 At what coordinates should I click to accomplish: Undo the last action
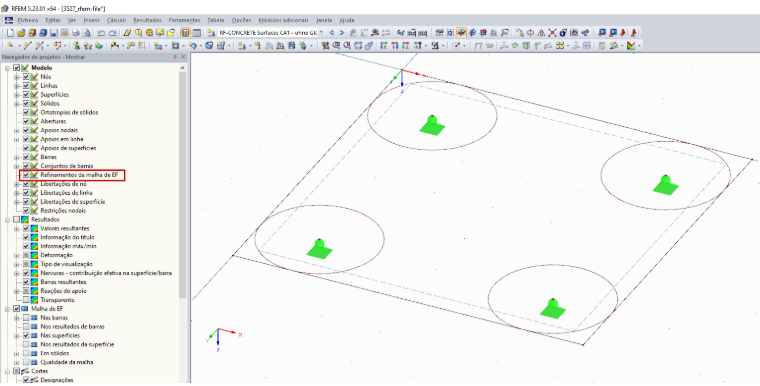[101, 33]
